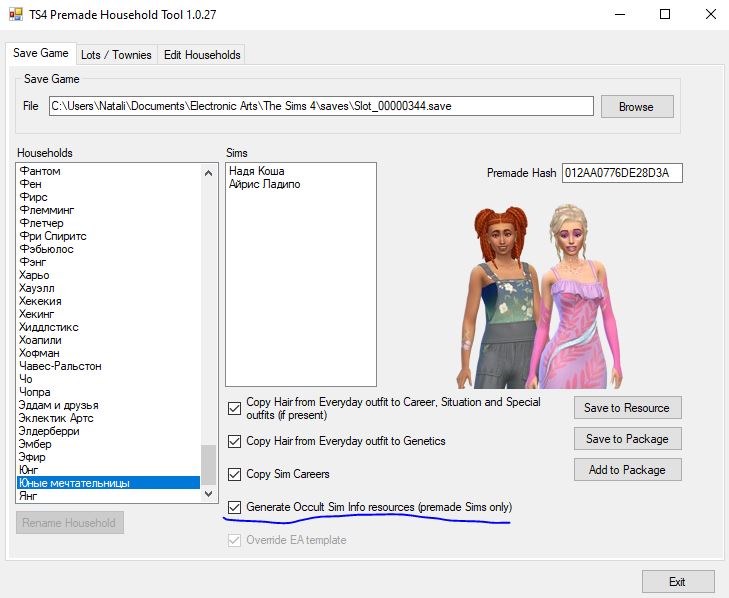Click the save file path field
The width and height of the screenshot is (729, 598).
pyautogui.click(x=320, y=106)
